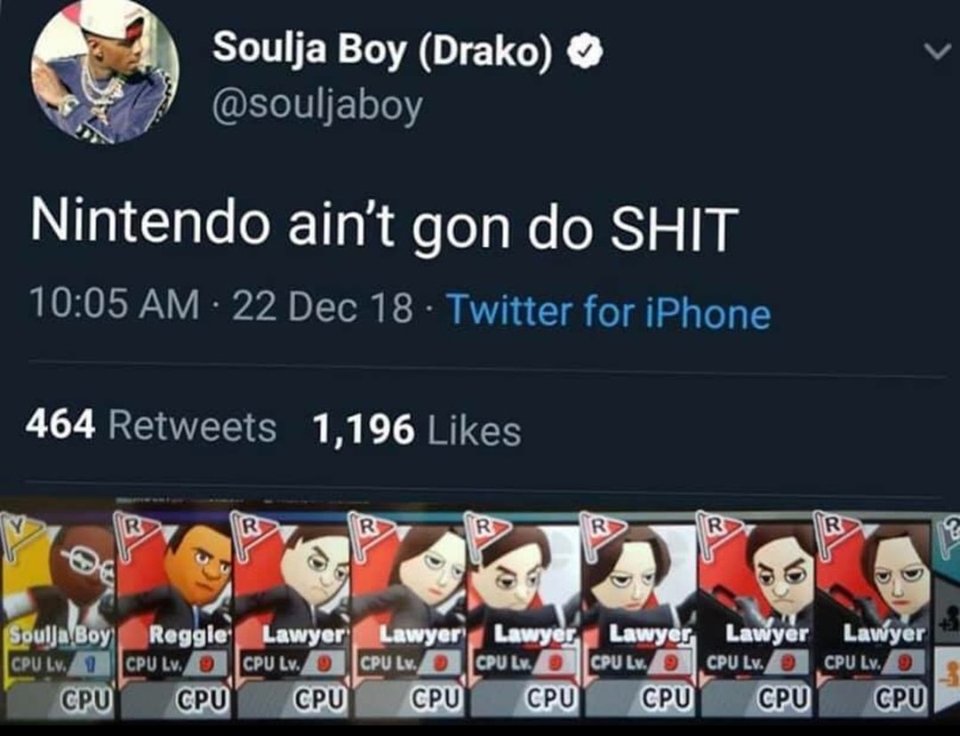Adjust CPU Lv. of Reggie

pyautogui.click(x=176, y=663)
